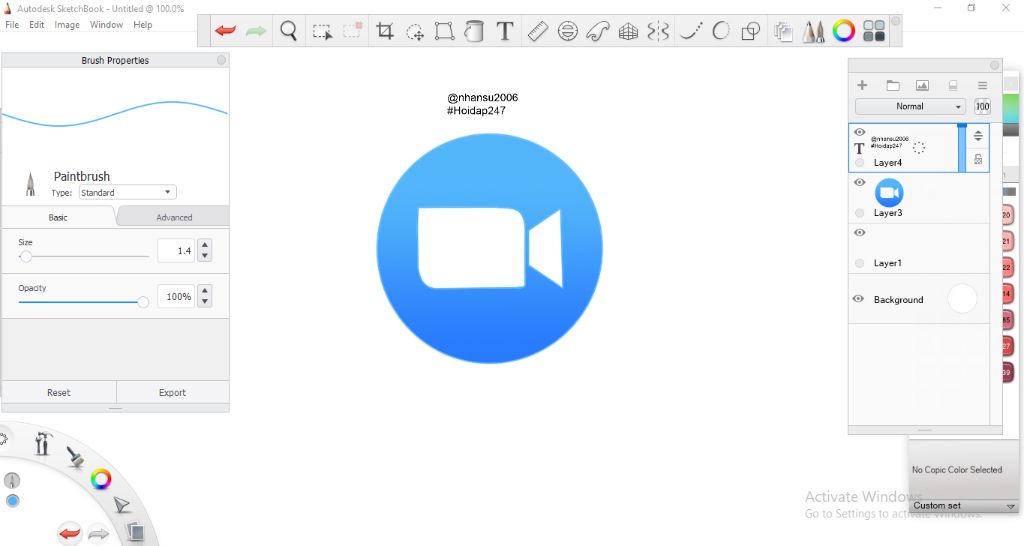This screenshot has width=1024, height=546.
Task: Open the Perspective Guides tool
Action: pos(628,31)
